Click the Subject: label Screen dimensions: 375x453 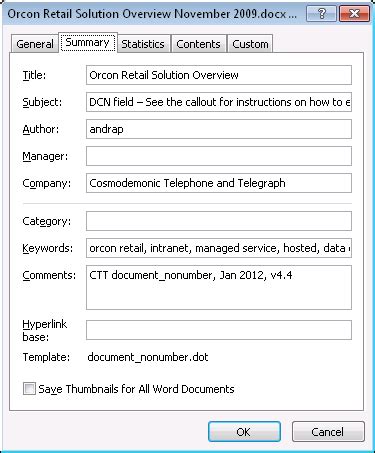click(42, 102)
